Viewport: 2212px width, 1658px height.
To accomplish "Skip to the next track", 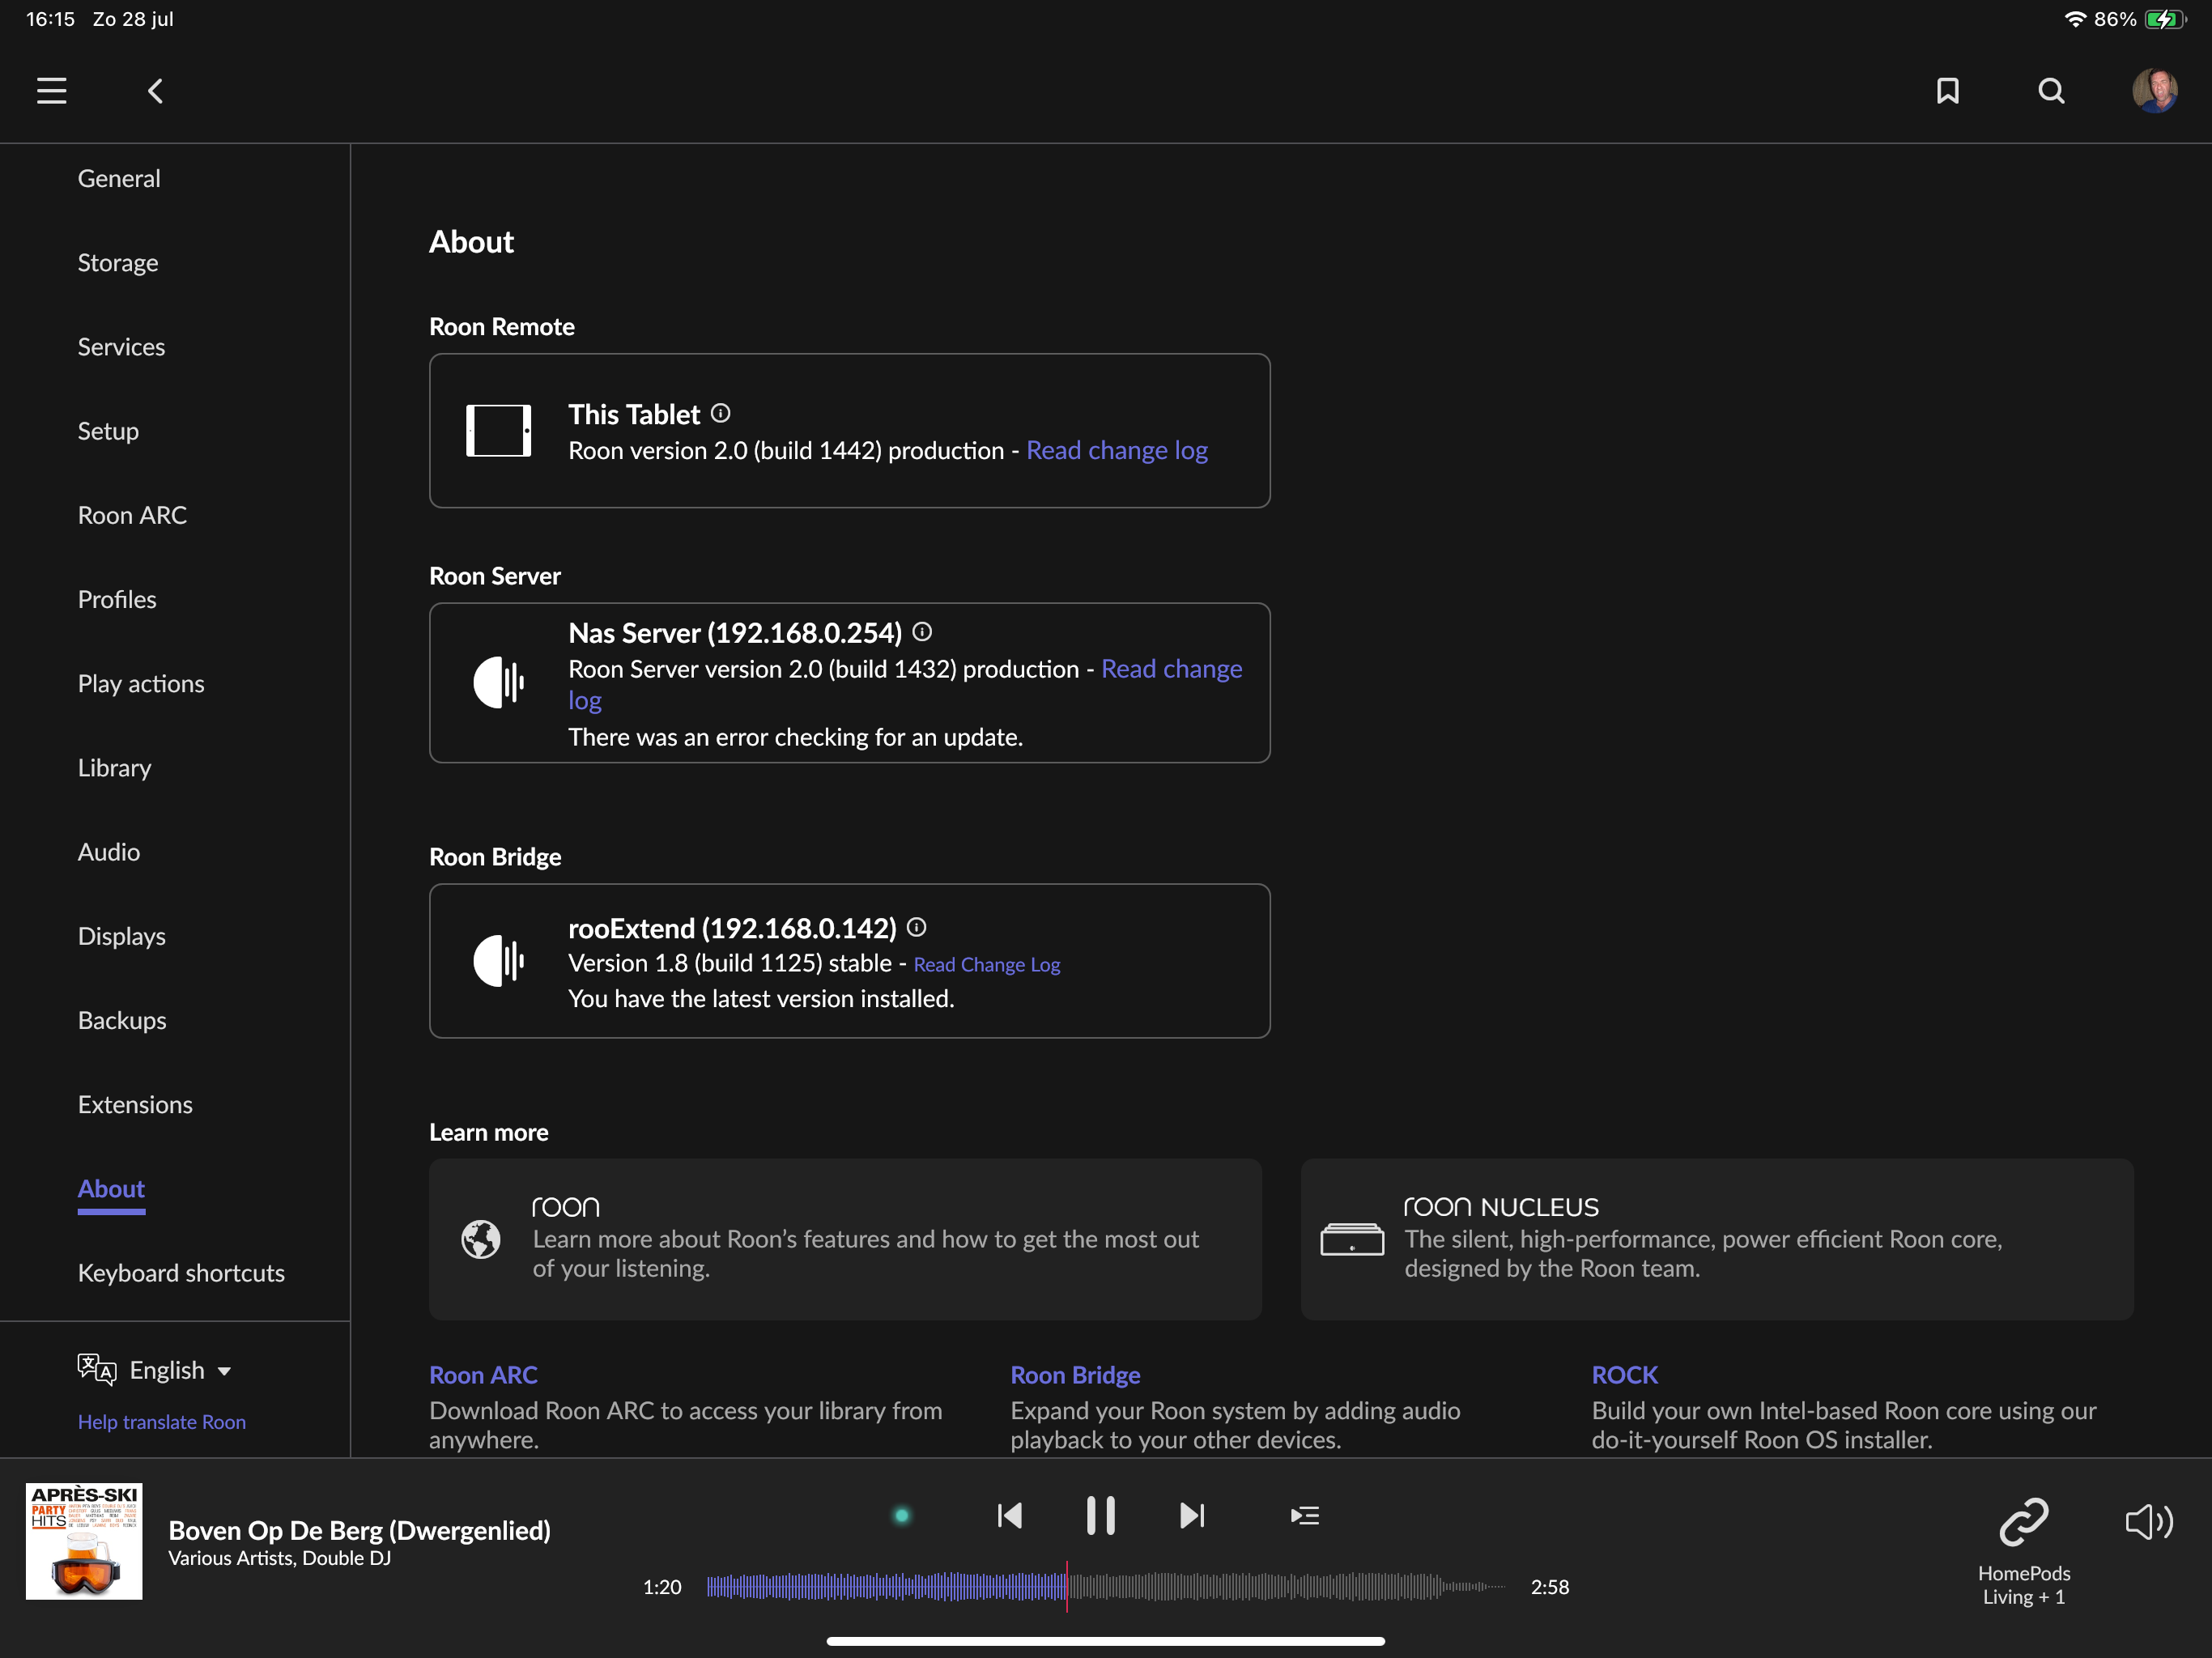I will [1191, 1515].
